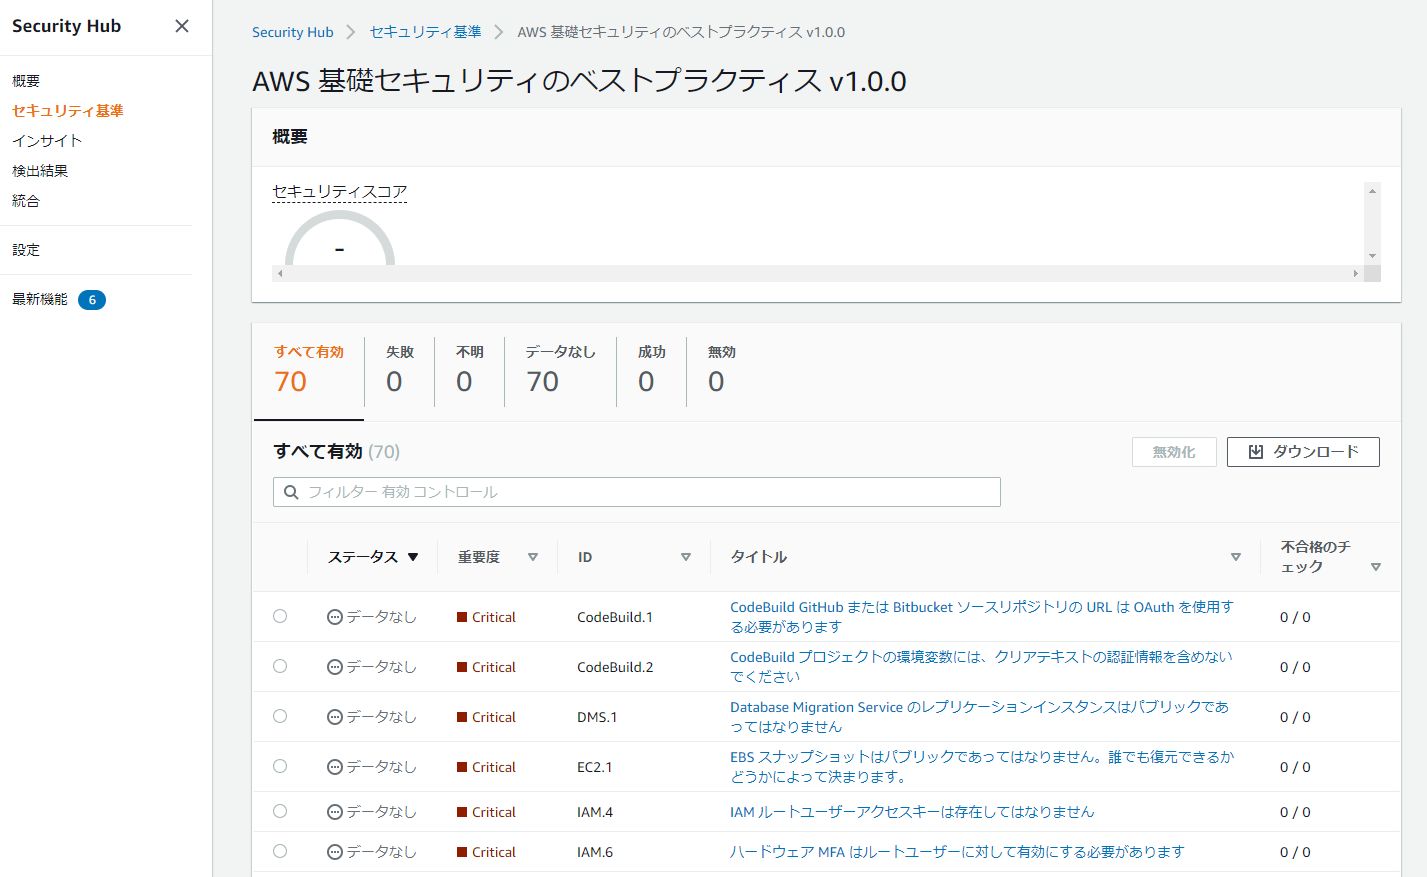Sort by the ID column arrow
Image resolution: width=1427 pixels, height=877 pixels.
(x=686, y=557)
